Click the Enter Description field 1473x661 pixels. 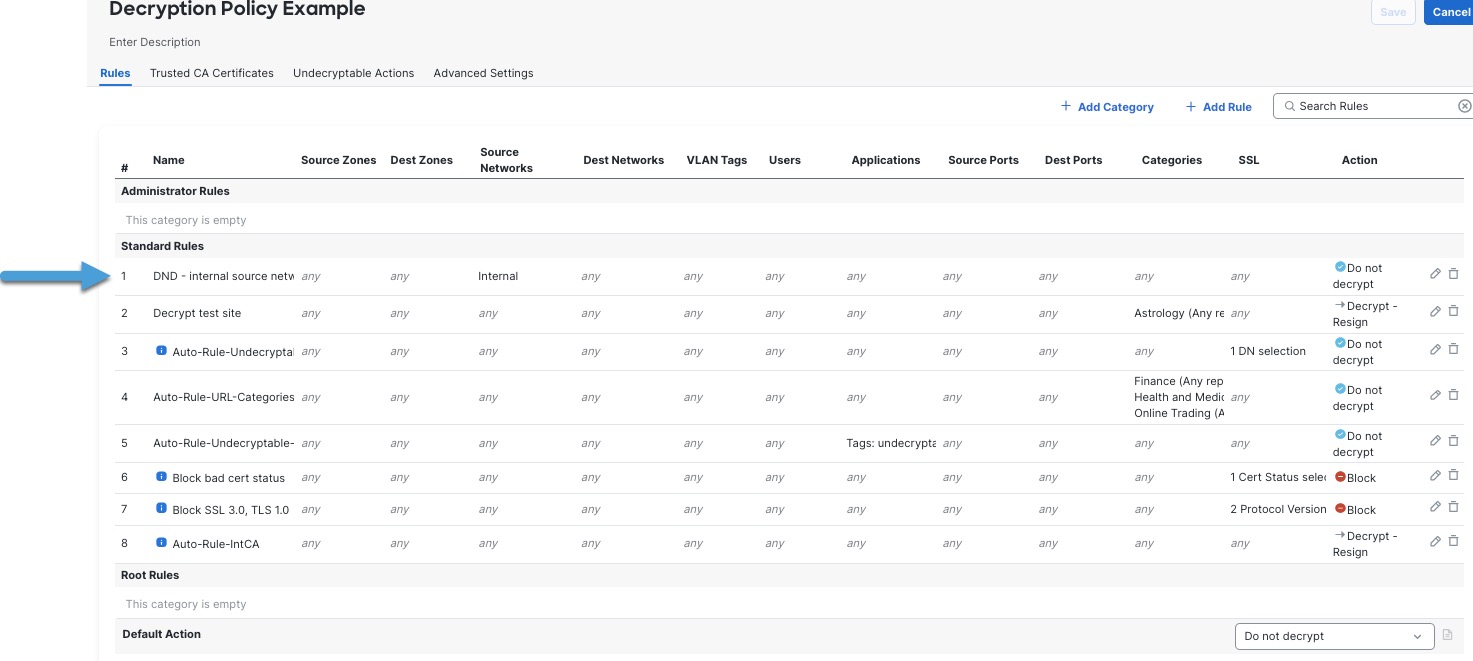[x=155, y=42]
